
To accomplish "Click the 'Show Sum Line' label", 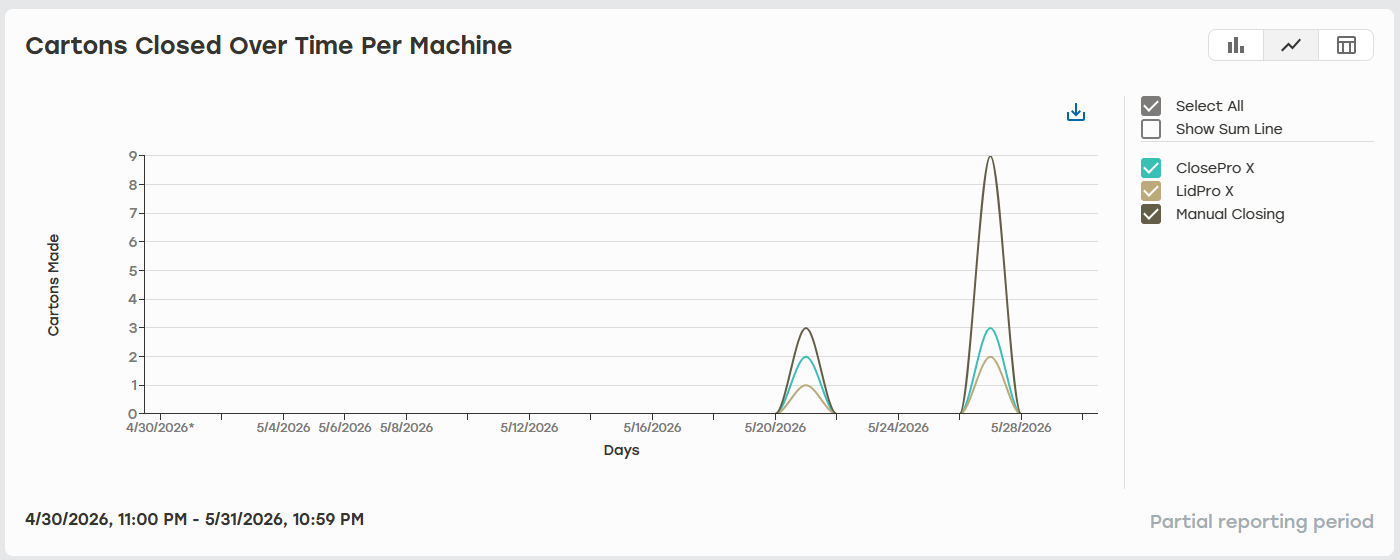I will [x=1229, y=129].
